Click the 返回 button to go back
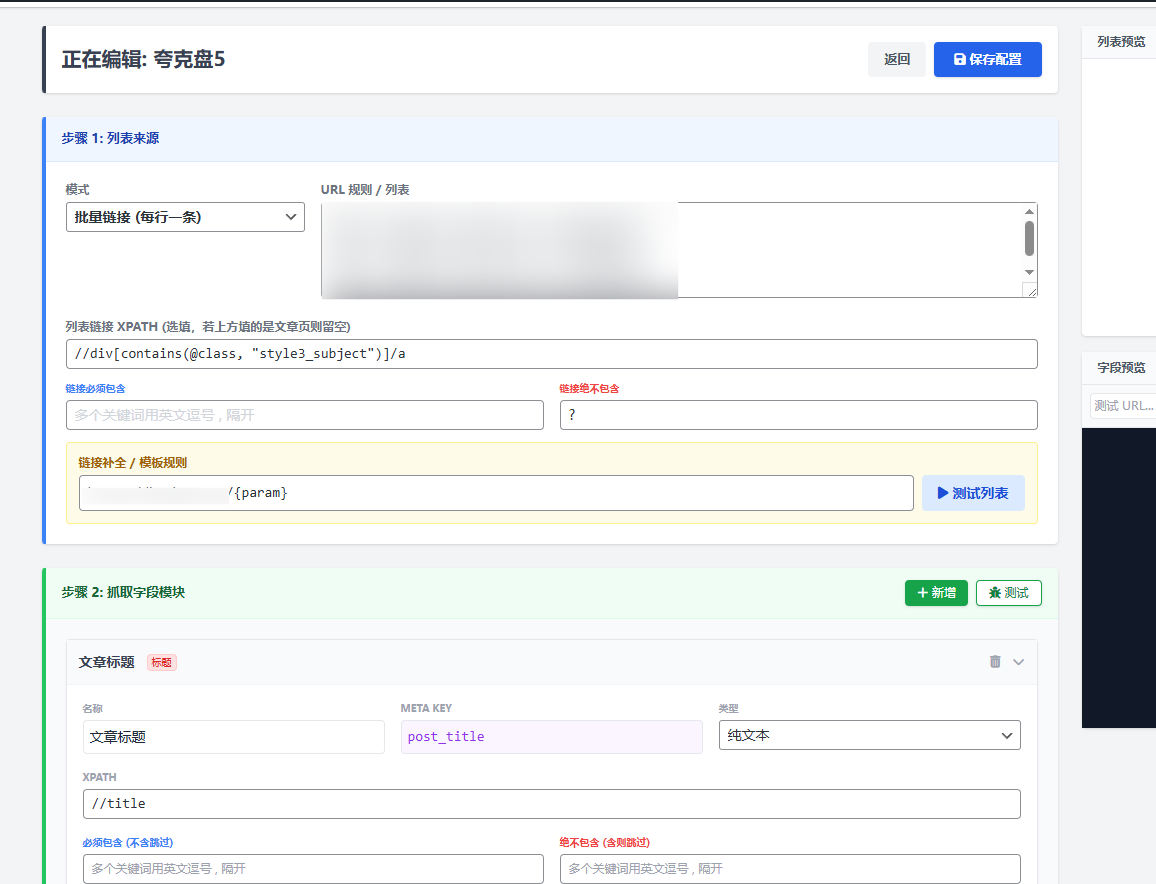The width and height of the screenshot is (1156, 884). click(897, 59)
